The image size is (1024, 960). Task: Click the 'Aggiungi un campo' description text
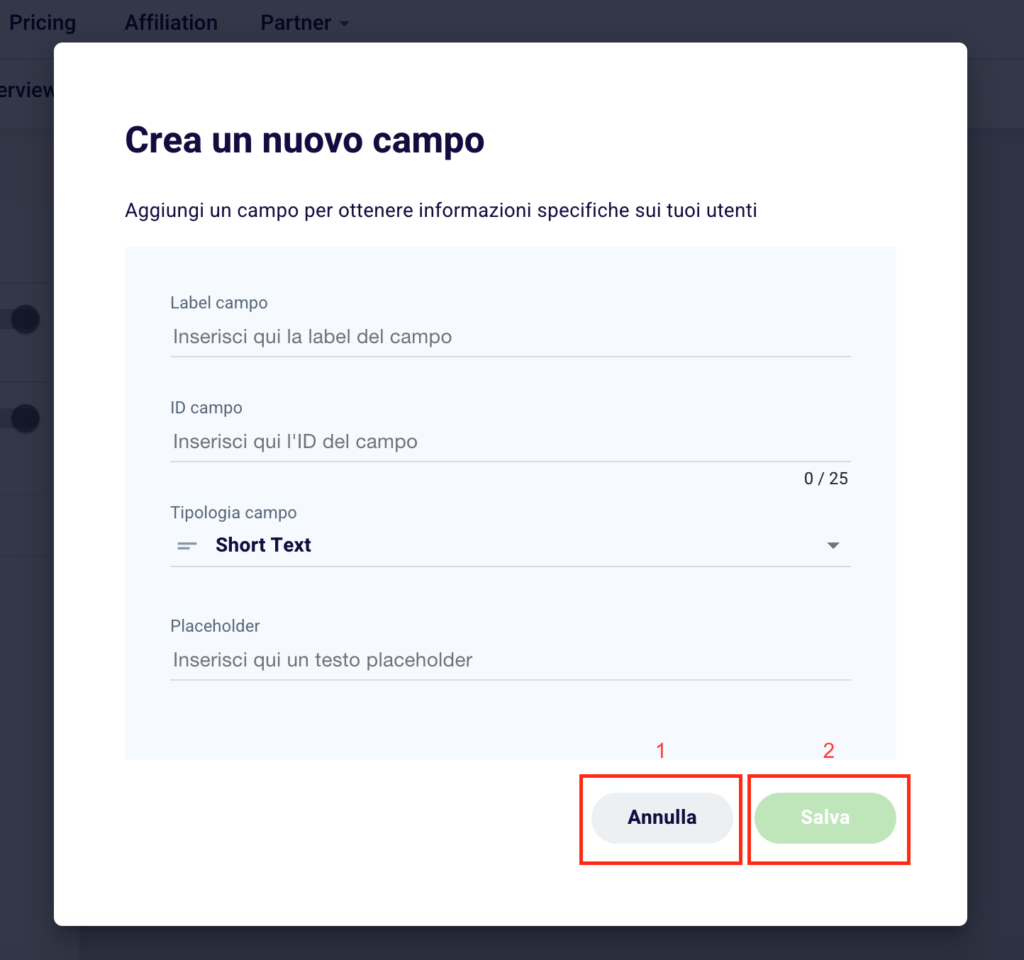click(x=441, y=211)
